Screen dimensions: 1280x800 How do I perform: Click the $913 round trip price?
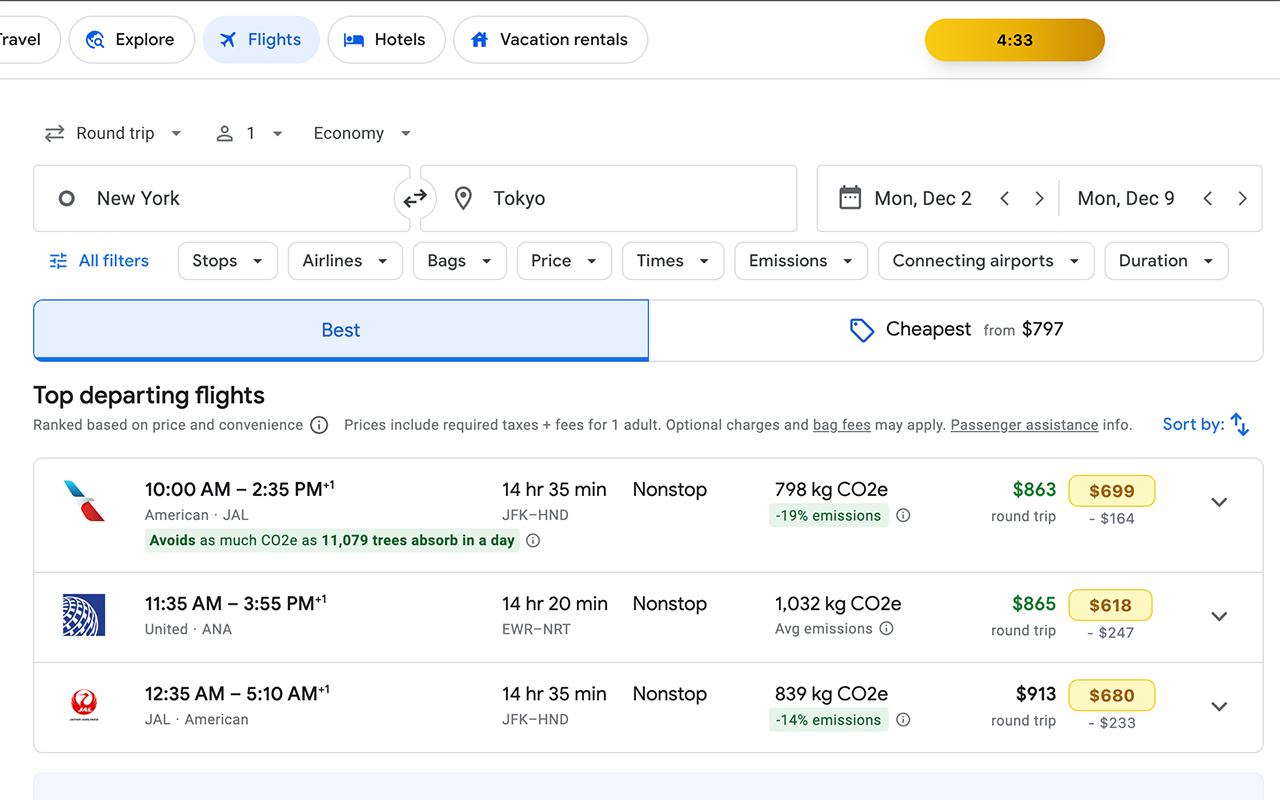(x=1036, y=694)
